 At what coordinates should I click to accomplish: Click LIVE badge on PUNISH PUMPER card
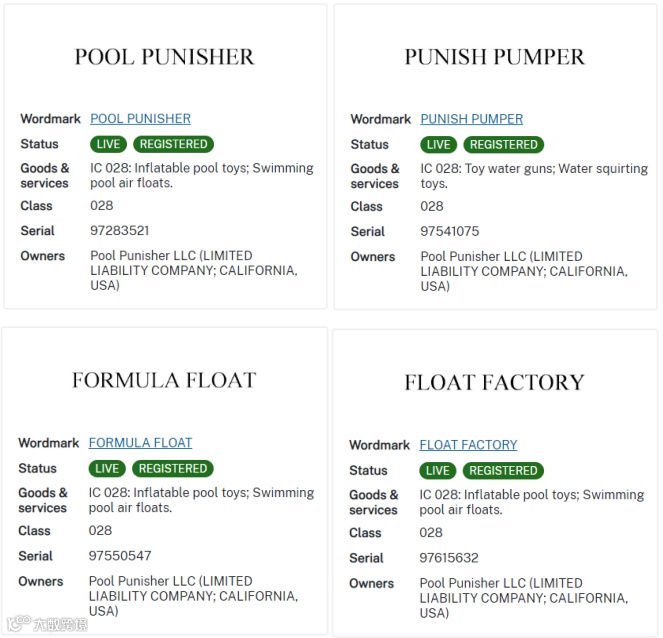[438, 145]
